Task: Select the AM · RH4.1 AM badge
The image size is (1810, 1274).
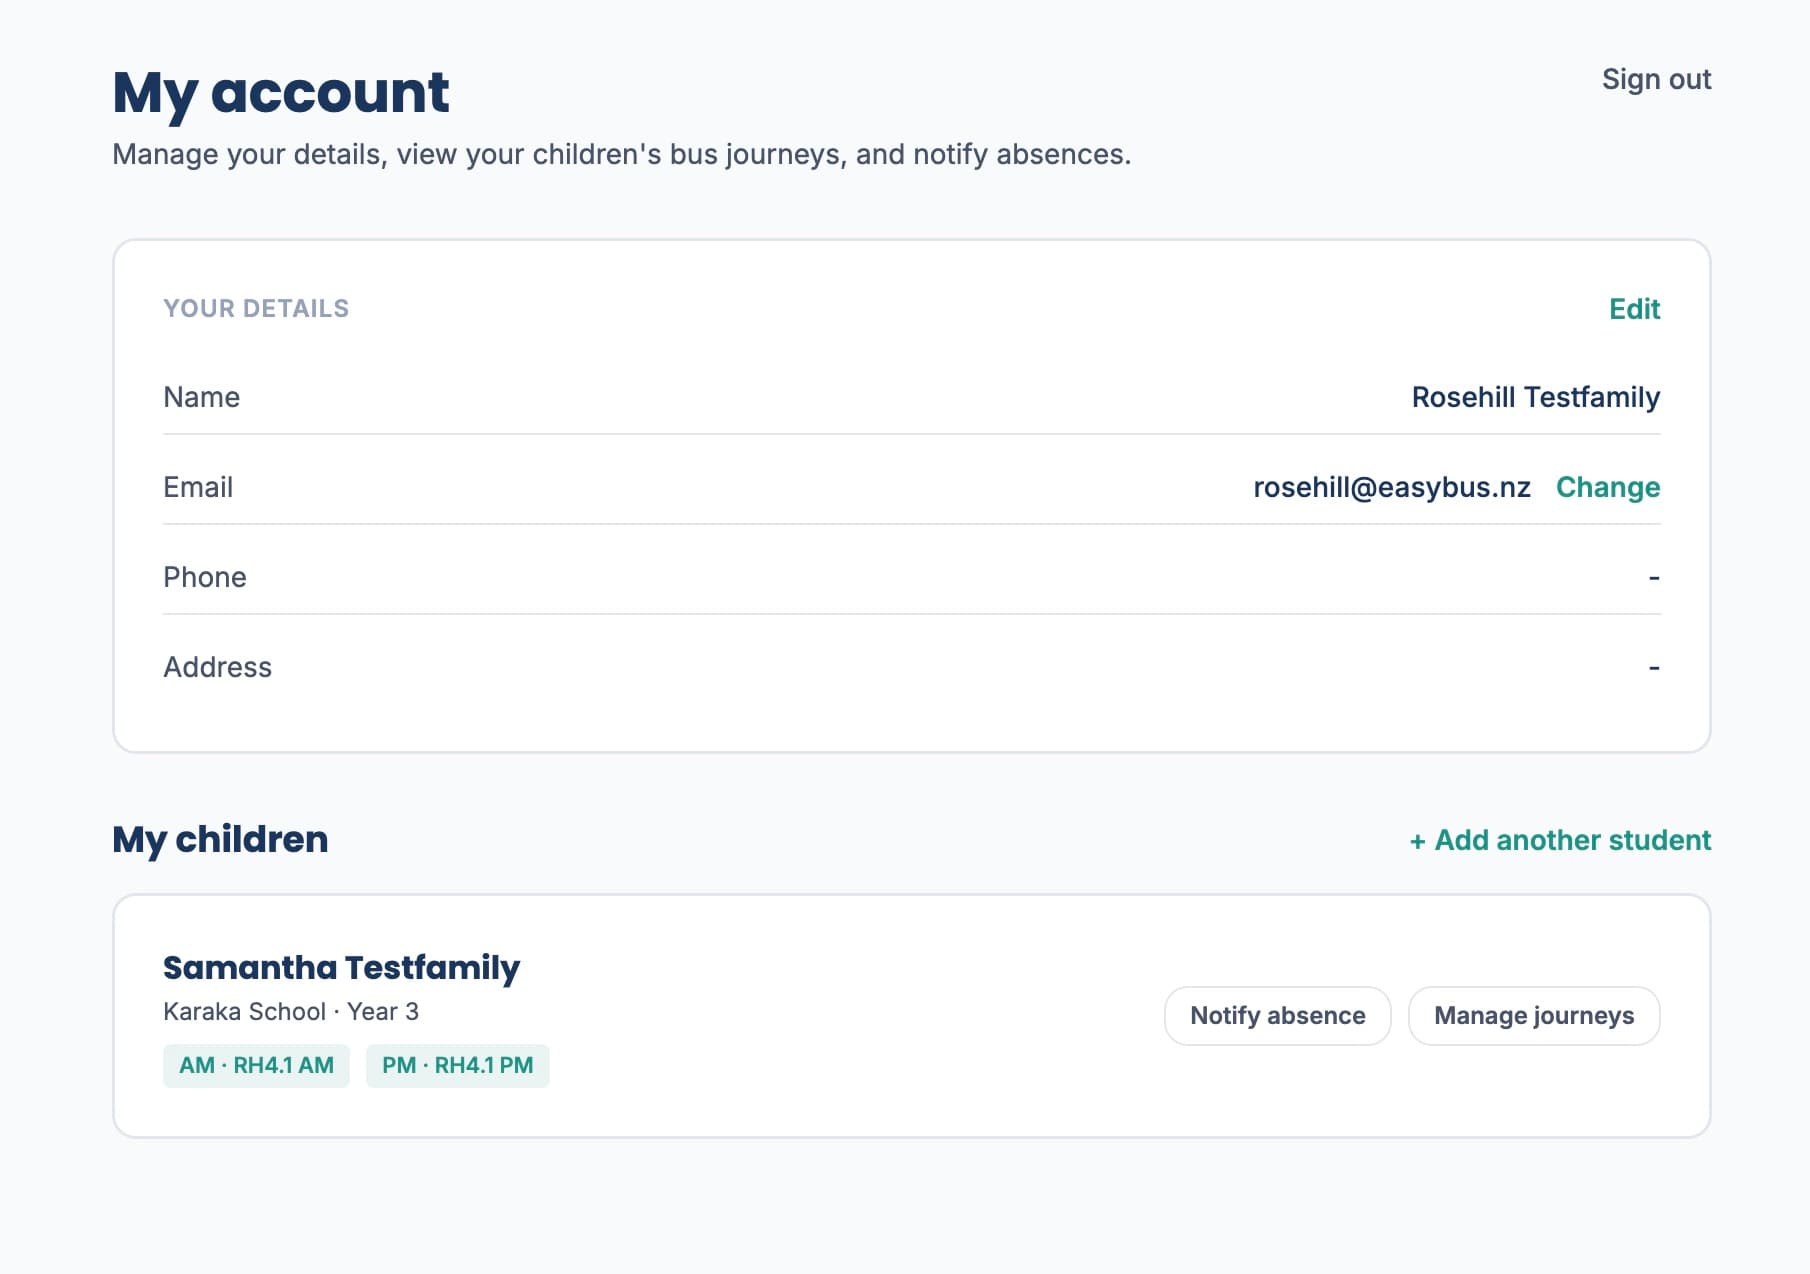Action: 256,1066
